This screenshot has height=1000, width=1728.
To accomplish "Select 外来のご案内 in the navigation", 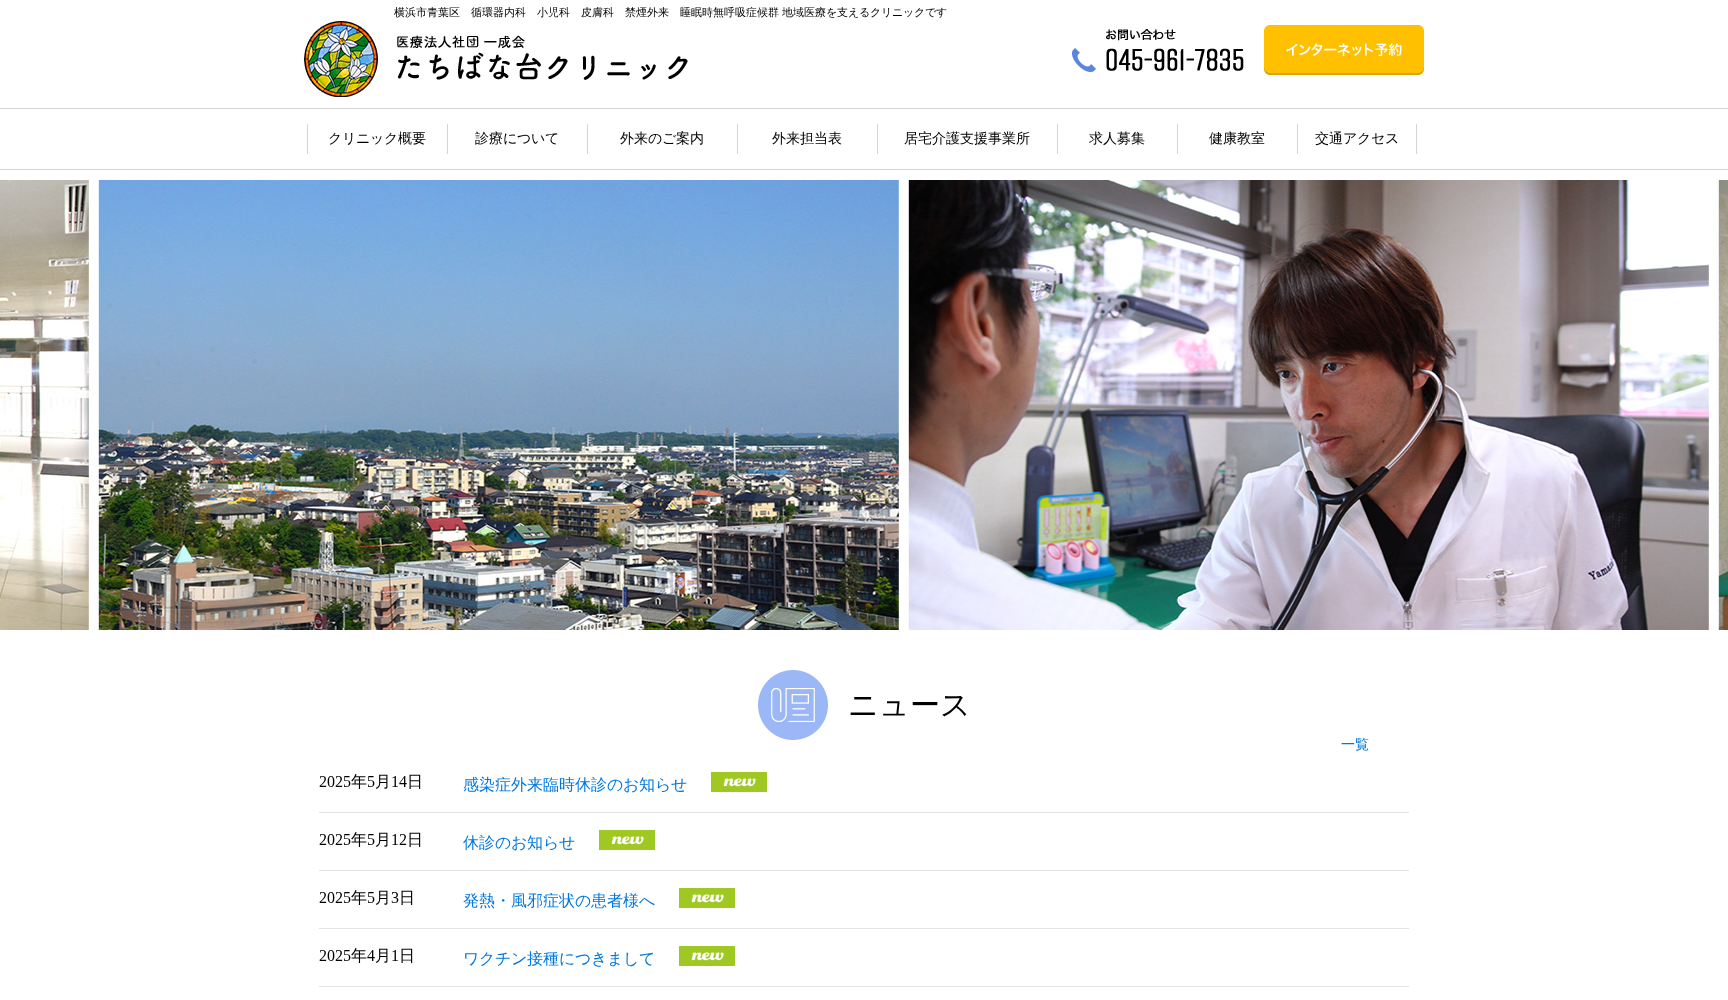I will coord(661,139).
